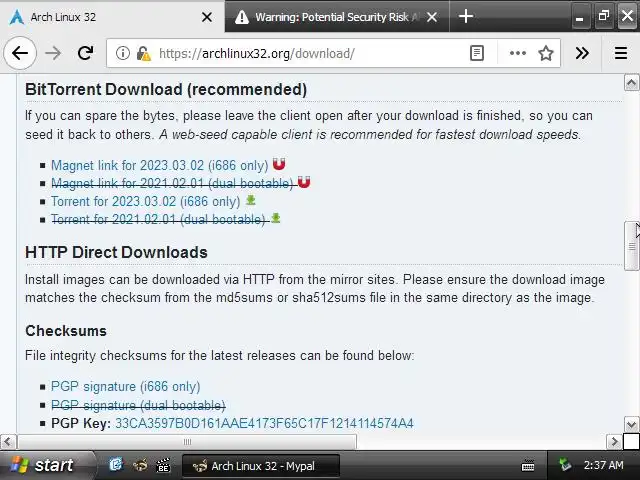Open Magnet link for 2023.03.02 (i686 only)
This screenshot has height=480, width=640.
pyautogui.click(x=160, y=165)
